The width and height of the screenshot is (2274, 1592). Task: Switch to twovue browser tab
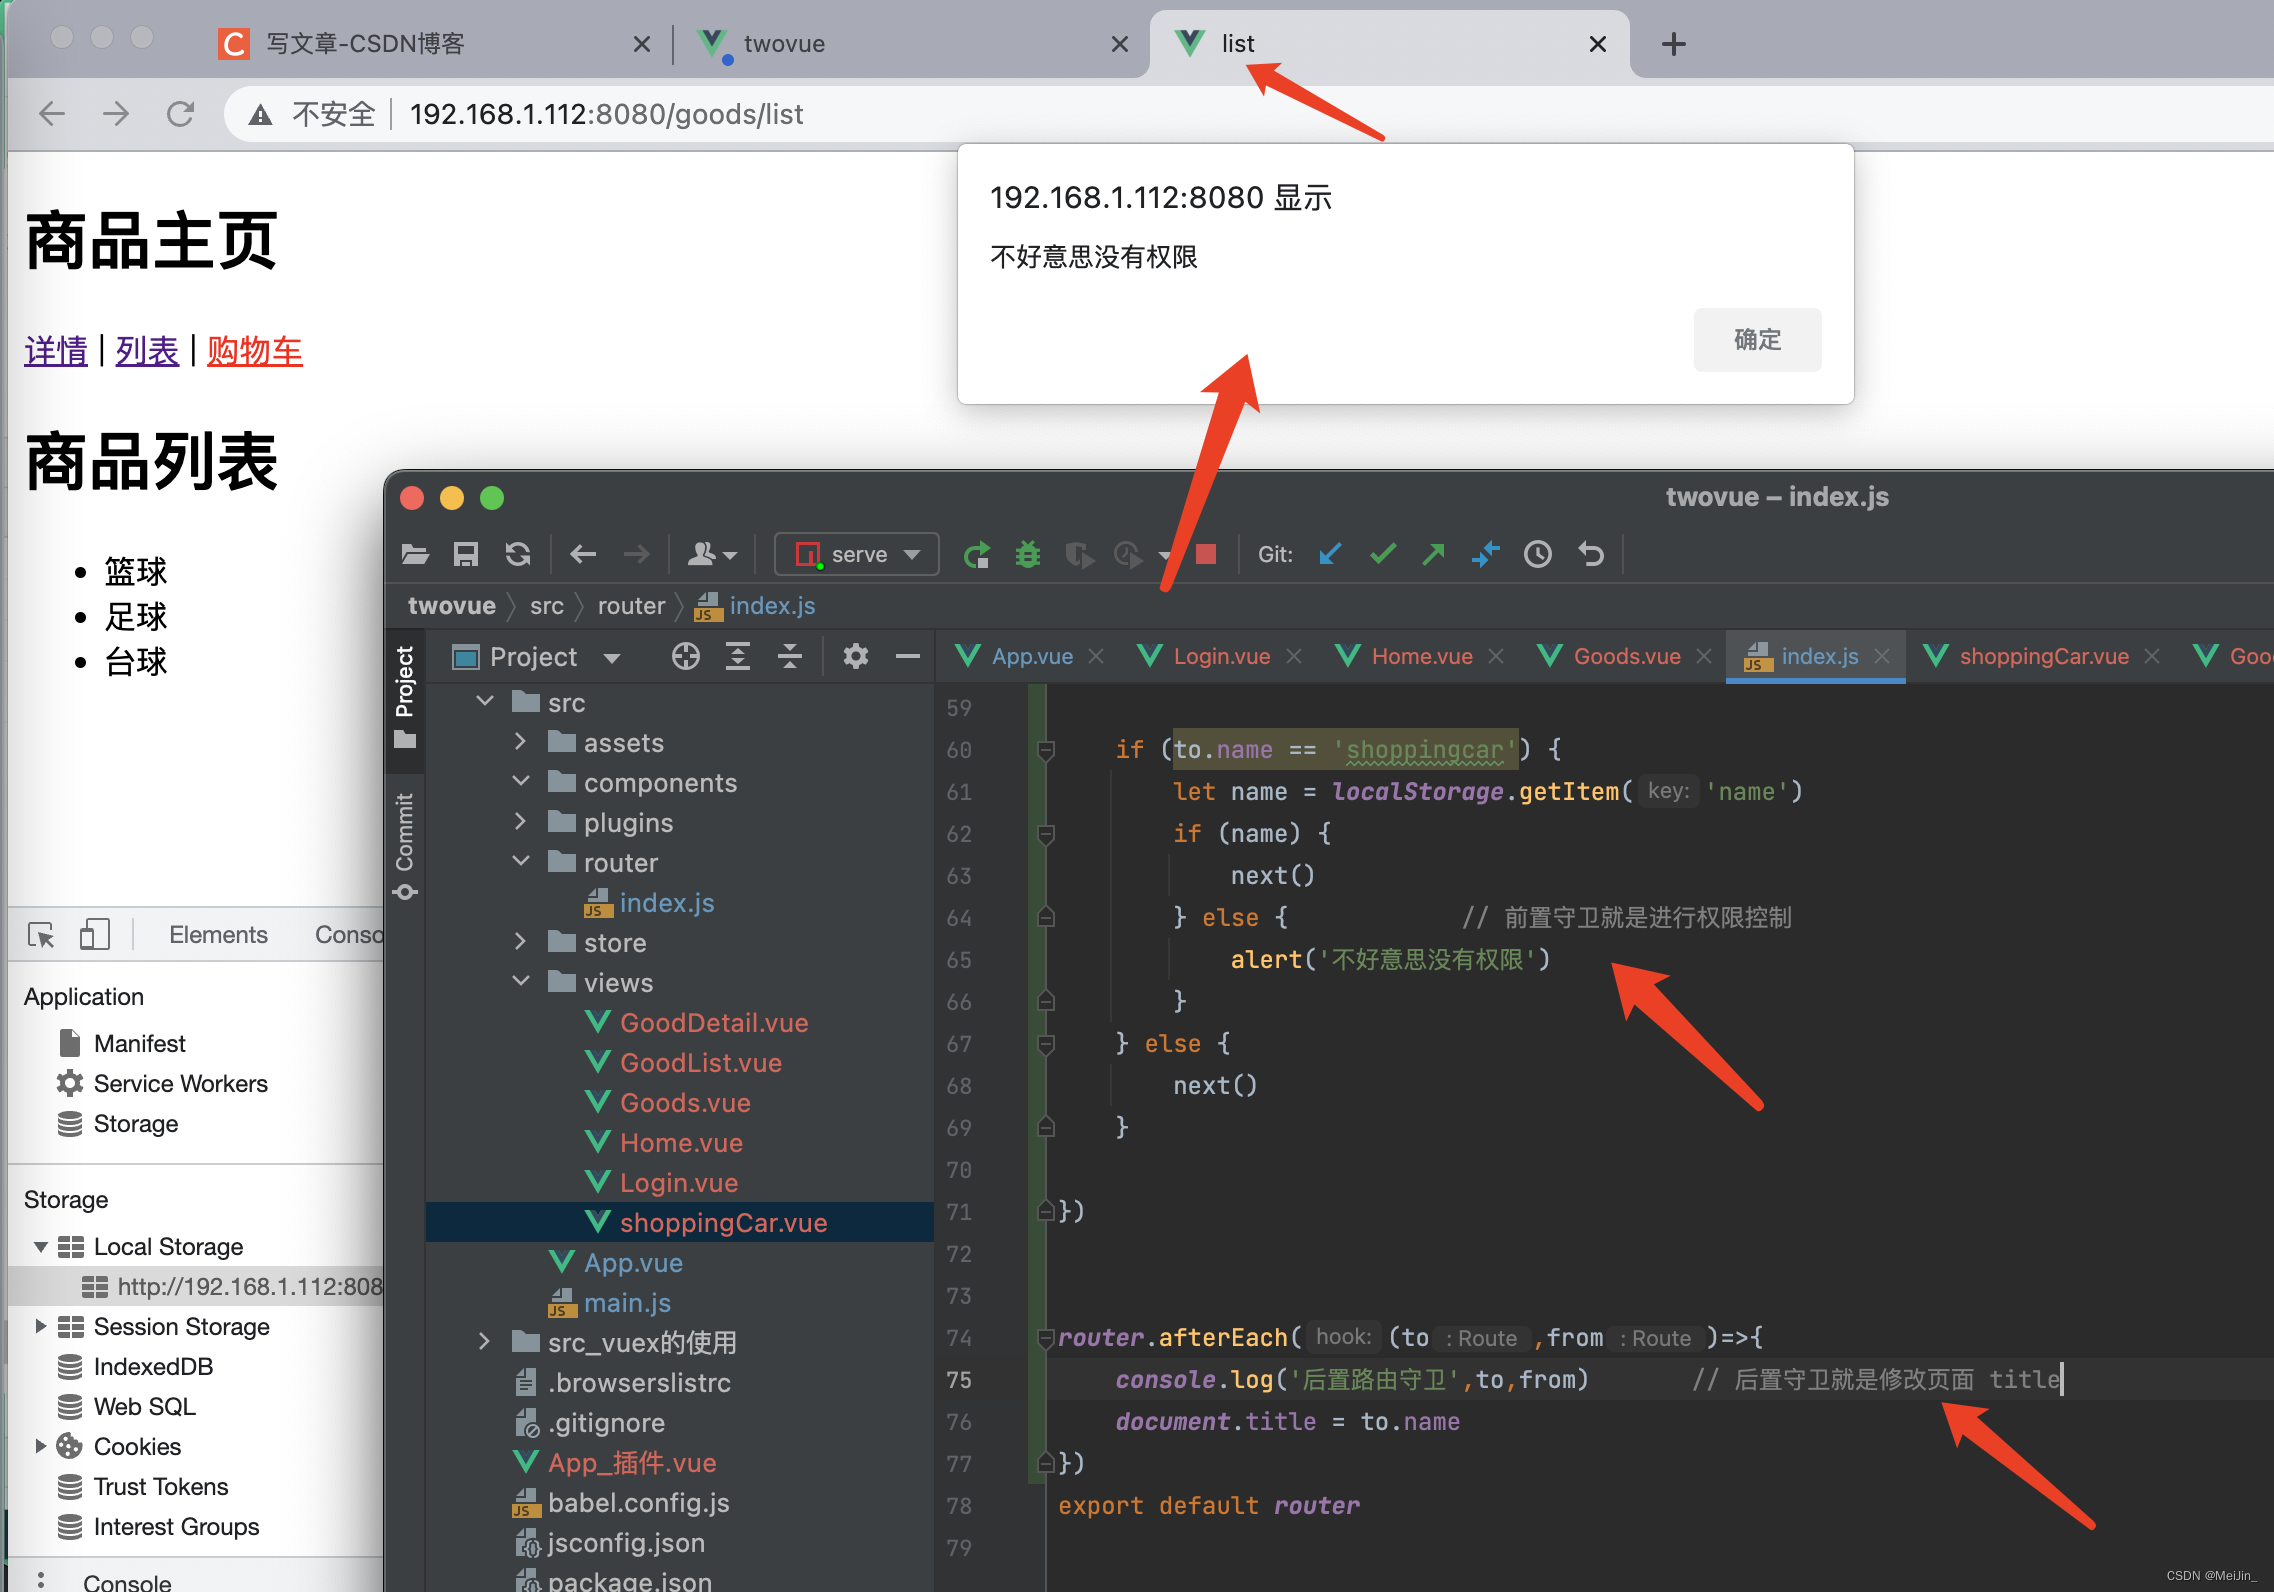(x=784, y=44)
